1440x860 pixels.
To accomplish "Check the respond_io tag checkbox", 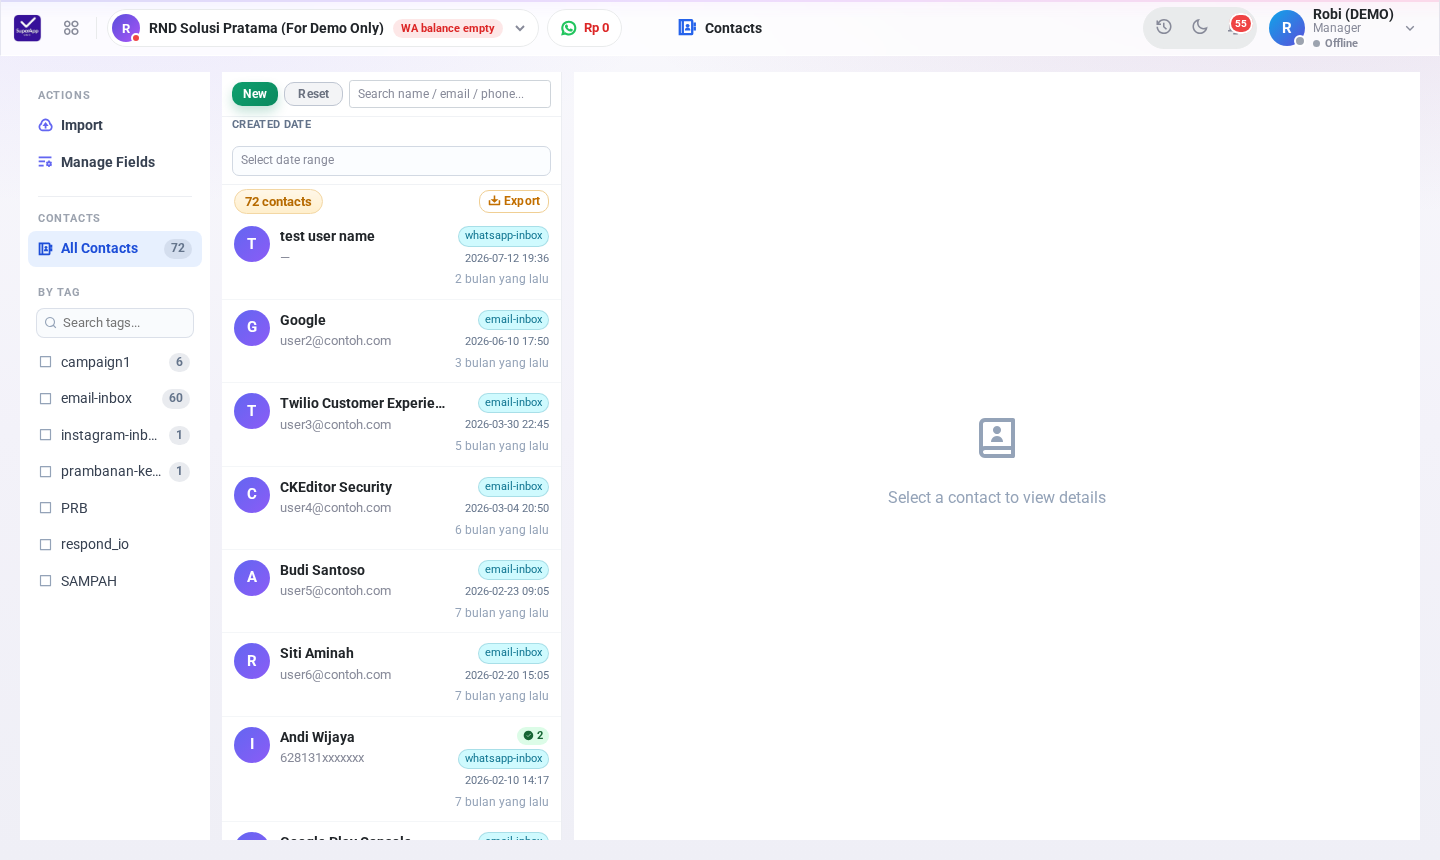I will 45,544.
